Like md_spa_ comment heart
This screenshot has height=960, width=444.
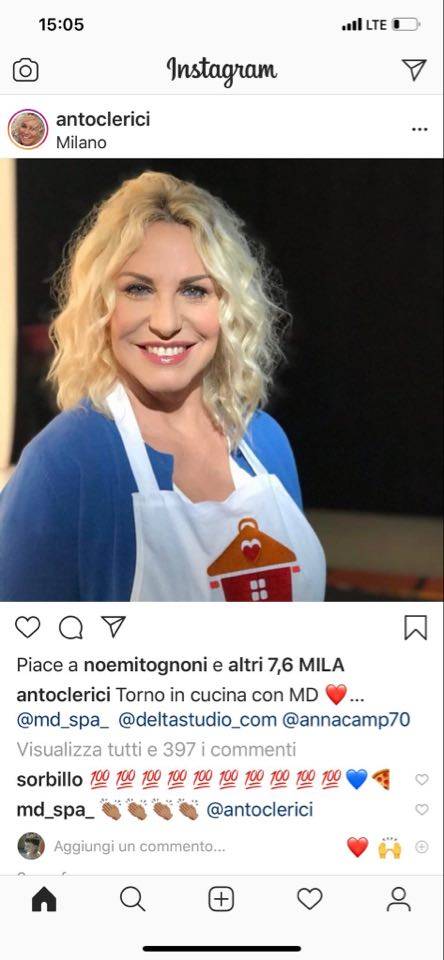coord(422,809)
